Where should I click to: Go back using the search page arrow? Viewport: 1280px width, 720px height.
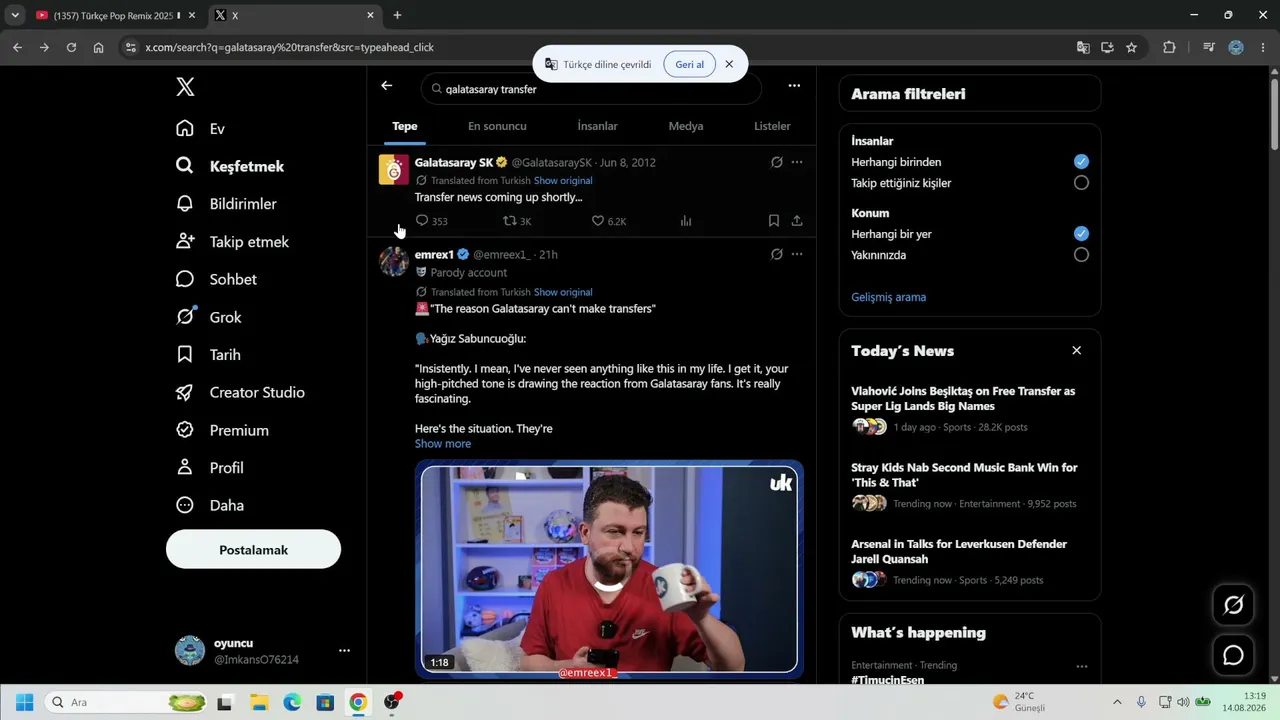pyautogui.click(x=387, y=86)
